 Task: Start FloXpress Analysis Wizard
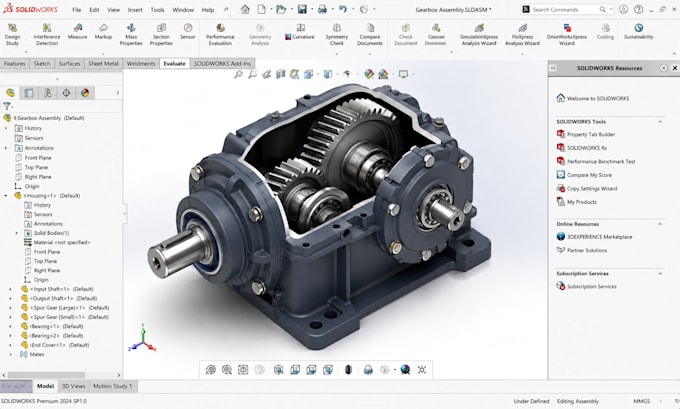tap(522, 34)
